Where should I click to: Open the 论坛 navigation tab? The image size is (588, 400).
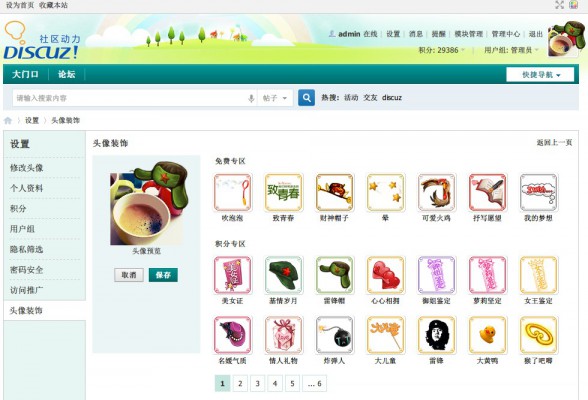[67, 74]
